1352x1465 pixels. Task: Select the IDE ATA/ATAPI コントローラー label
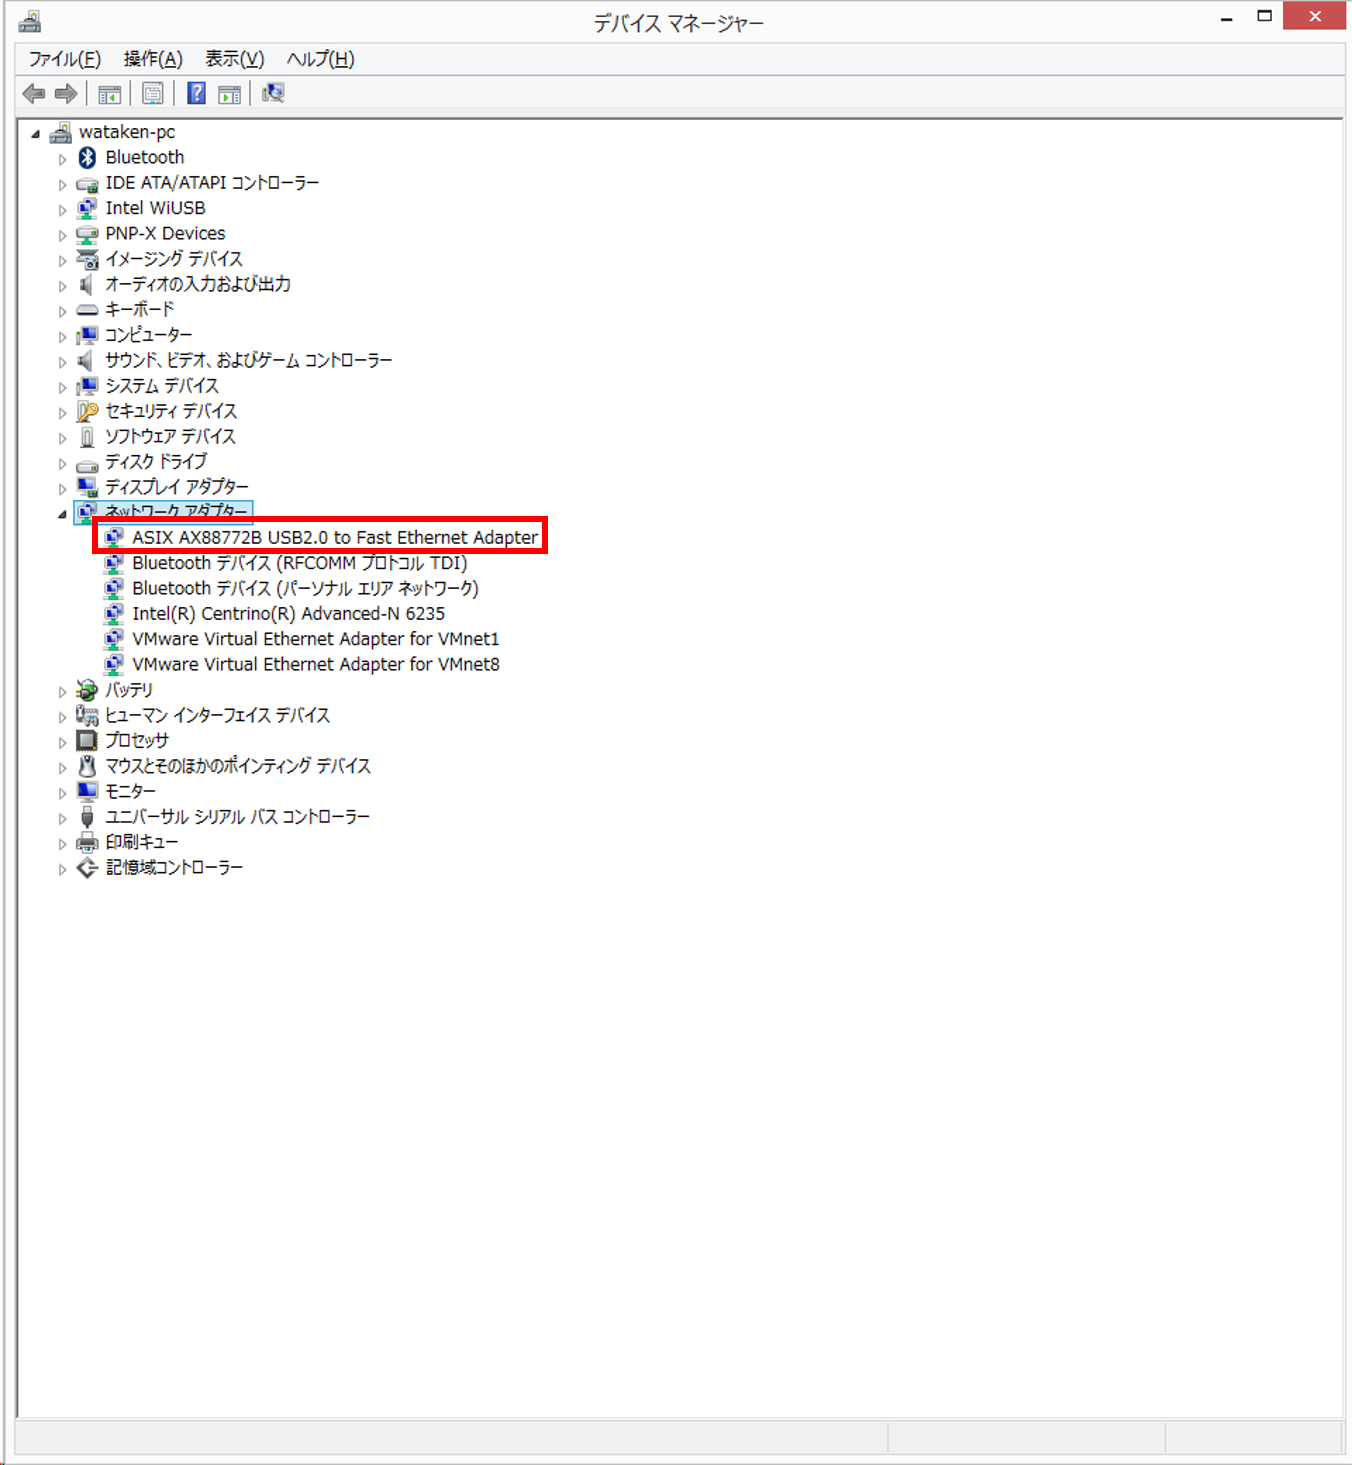212,183
